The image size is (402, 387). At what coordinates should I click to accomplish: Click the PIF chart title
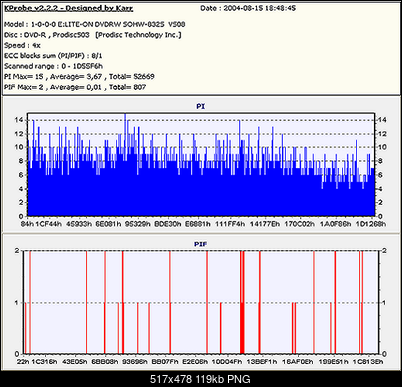coord(200,244)
